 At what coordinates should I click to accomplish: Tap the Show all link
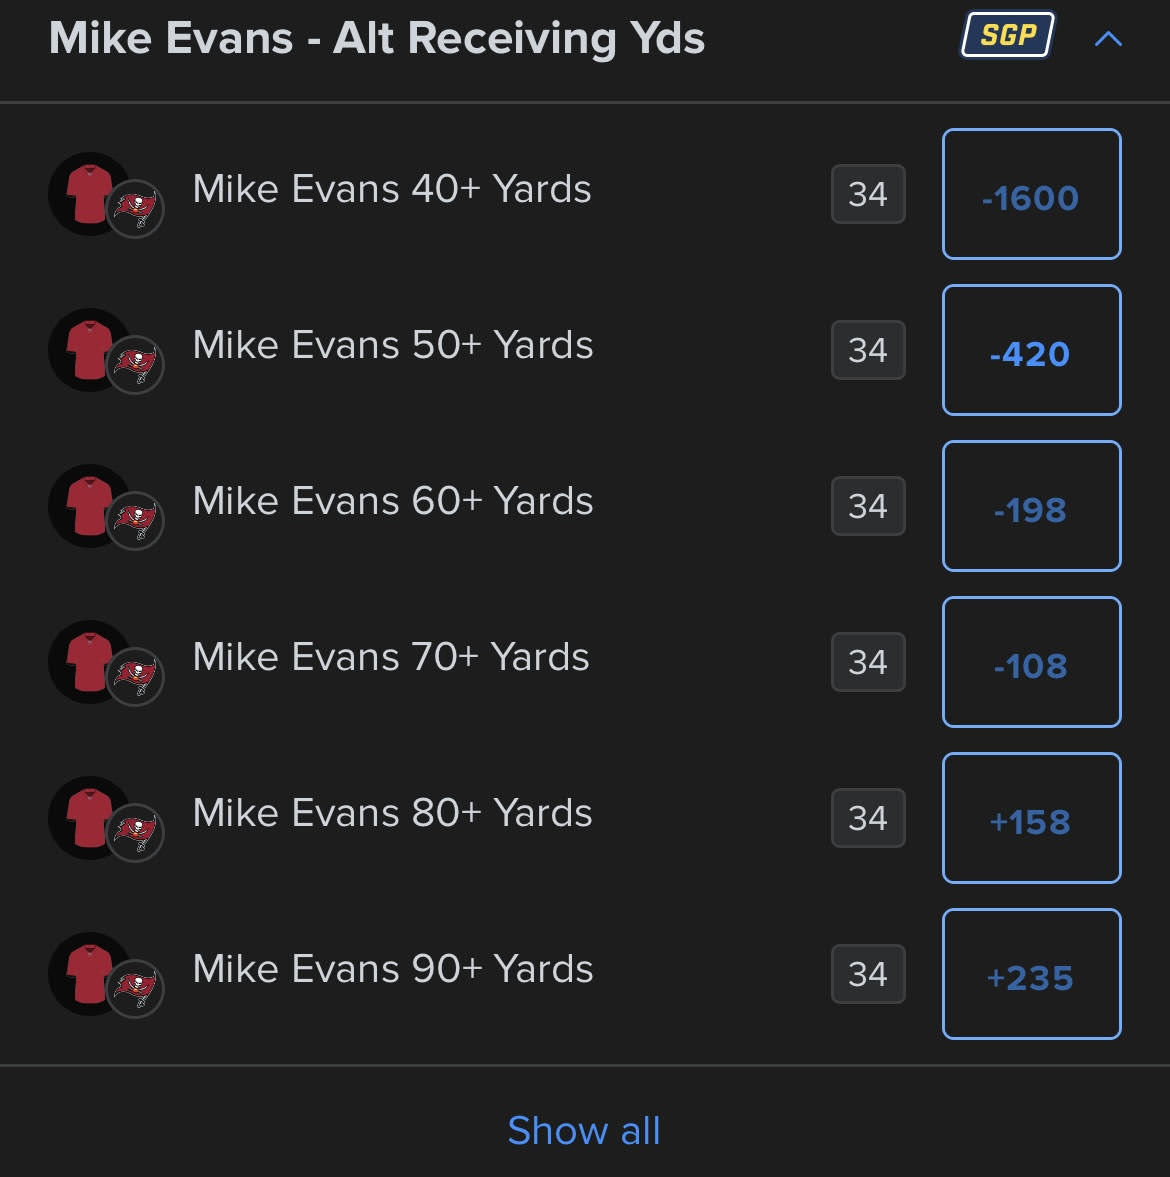(584, 1130)
